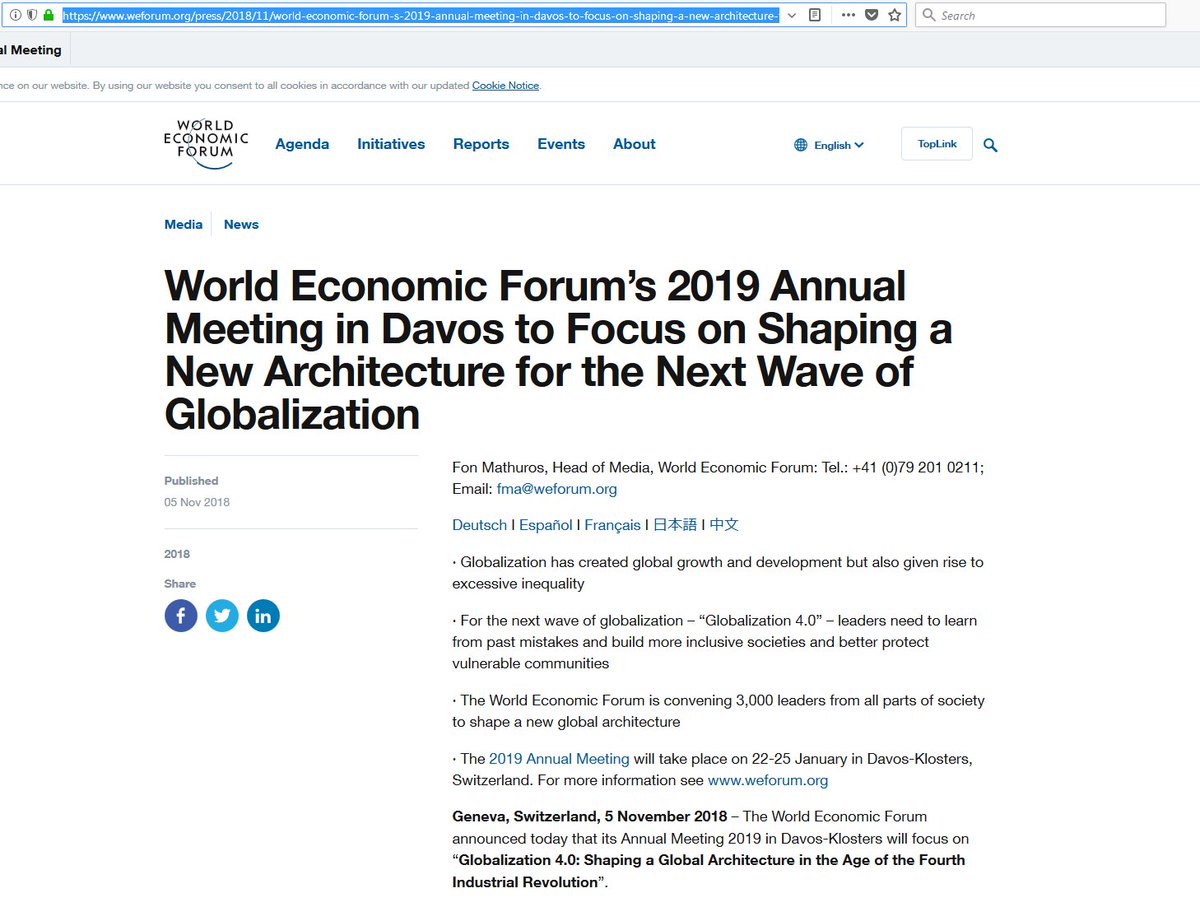Screen dimensions: 1200x907
Task: Share the article on Facebook
Action: [x=181, y=616]
